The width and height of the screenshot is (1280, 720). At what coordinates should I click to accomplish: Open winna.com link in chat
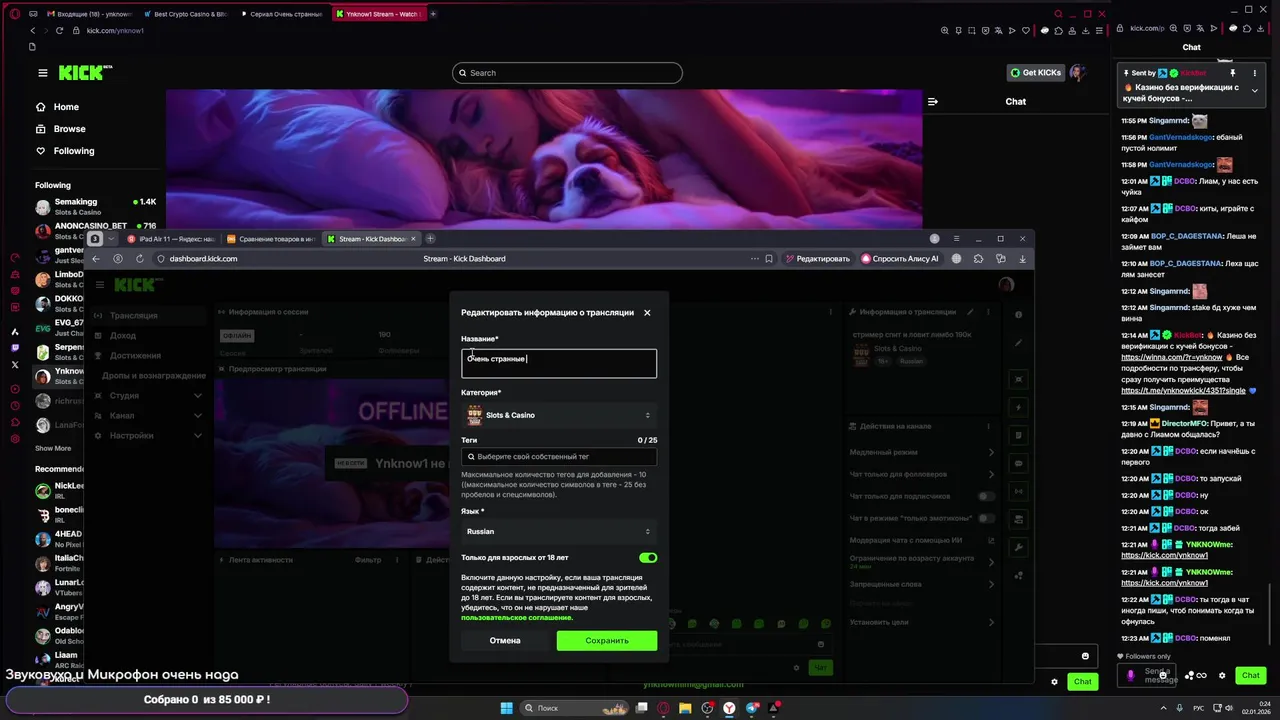click(x=1172, y=357)
